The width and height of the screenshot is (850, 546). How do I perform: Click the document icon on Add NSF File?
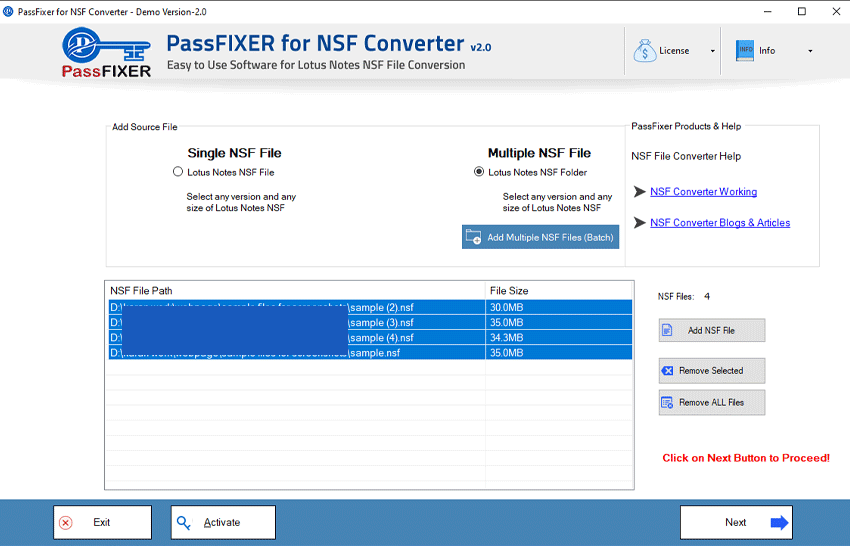point(667,330)
